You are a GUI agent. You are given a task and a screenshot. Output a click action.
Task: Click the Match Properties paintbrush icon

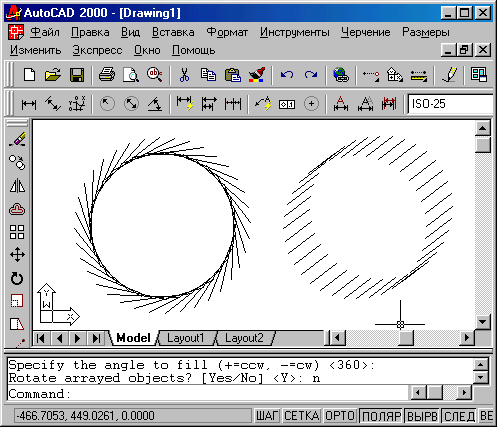click(x=257, y=75)
